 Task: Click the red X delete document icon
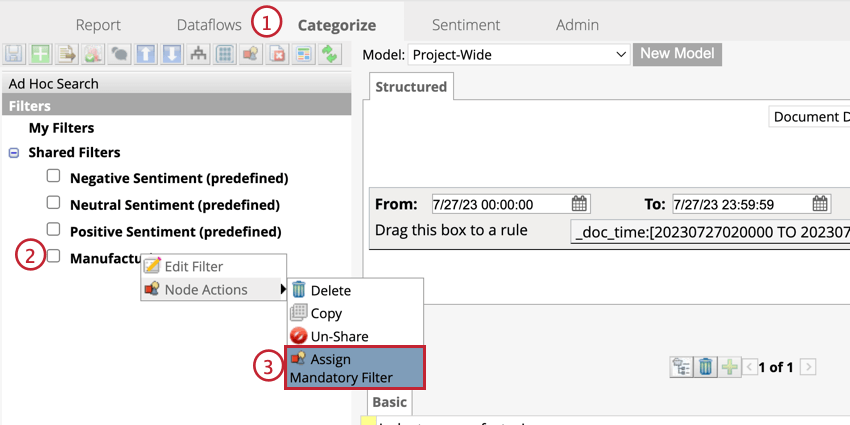point(278,54)
